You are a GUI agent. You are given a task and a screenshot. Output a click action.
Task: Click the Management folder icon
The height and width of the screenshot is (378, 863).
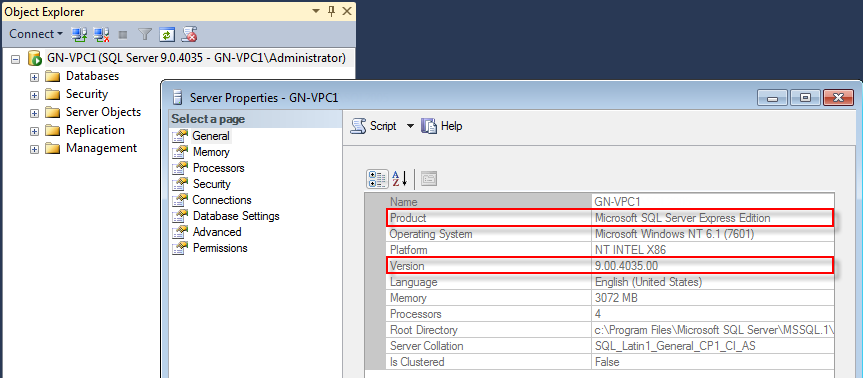(52, 149)
